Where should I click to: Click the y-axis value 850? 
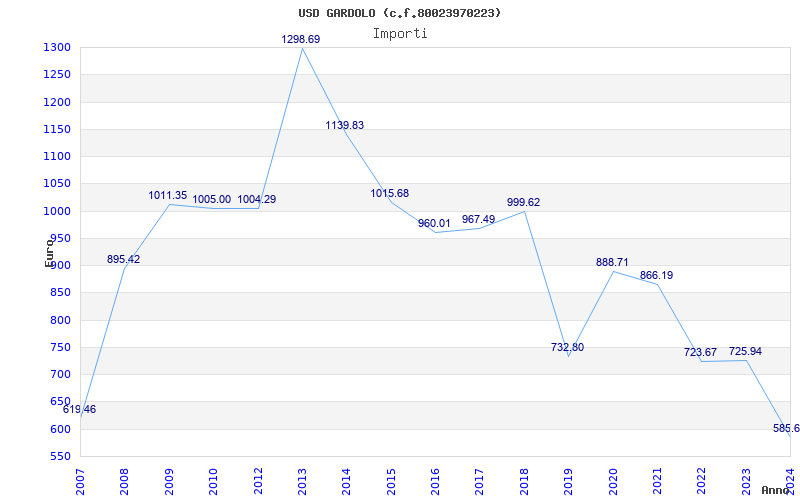pos(59,293)
